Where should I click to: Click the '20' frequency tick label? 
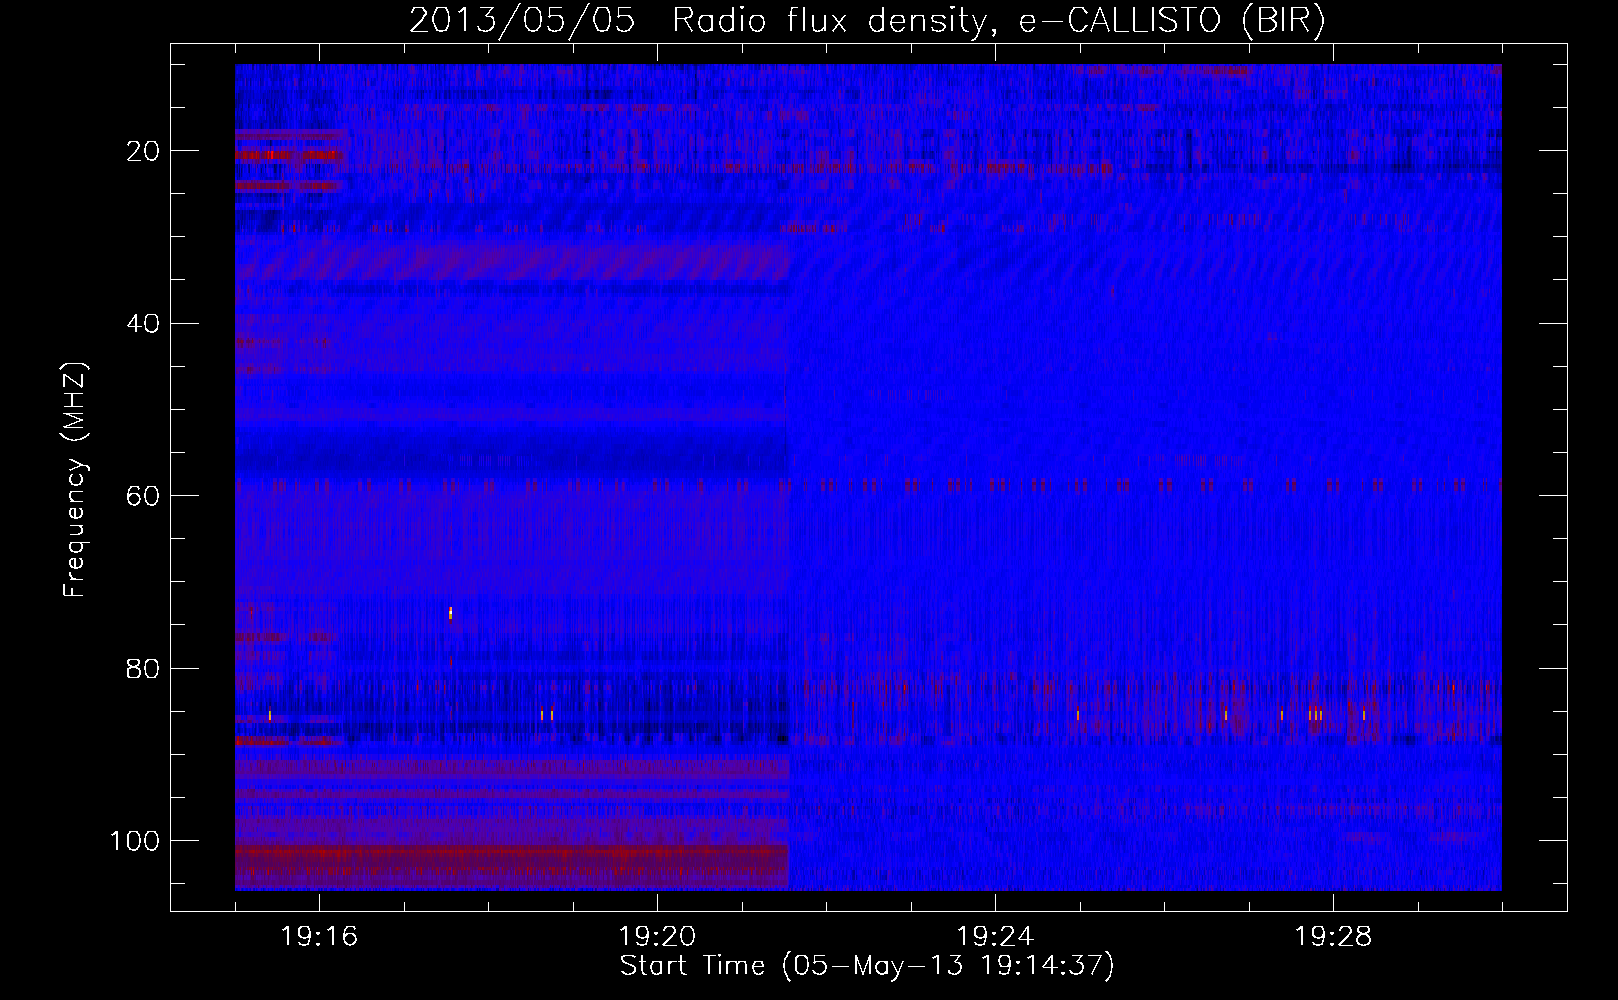[145, 151]
